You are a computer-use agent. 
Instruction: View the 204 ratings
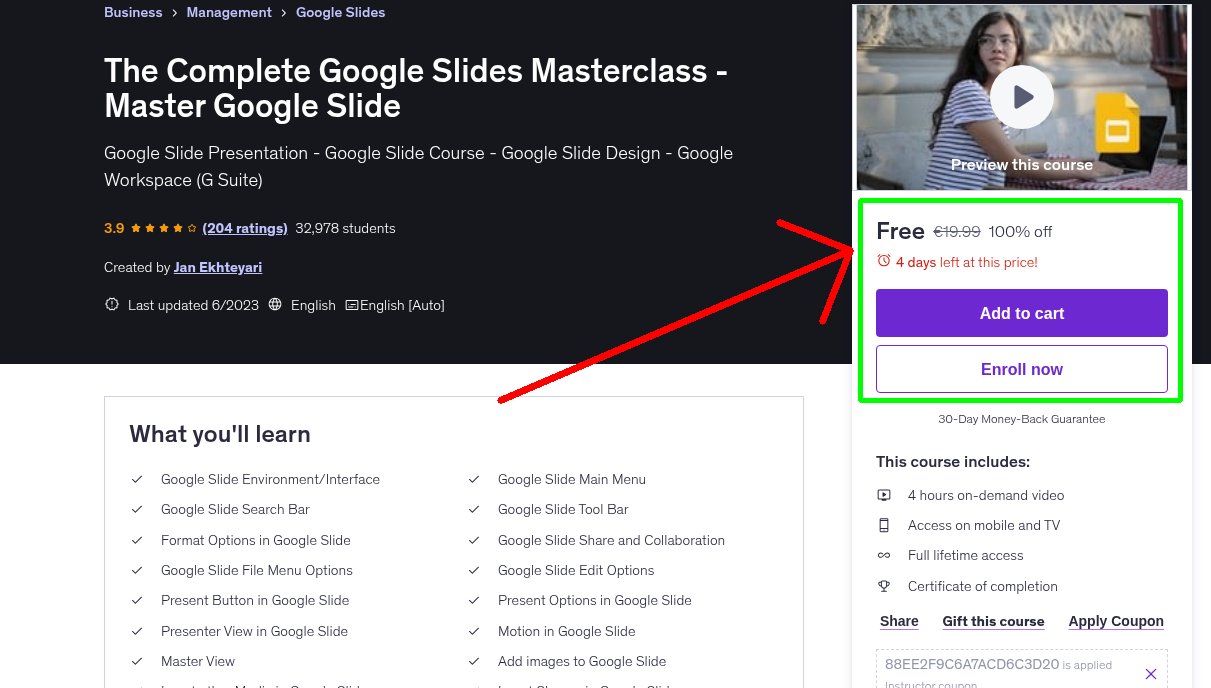click(245, 228)
